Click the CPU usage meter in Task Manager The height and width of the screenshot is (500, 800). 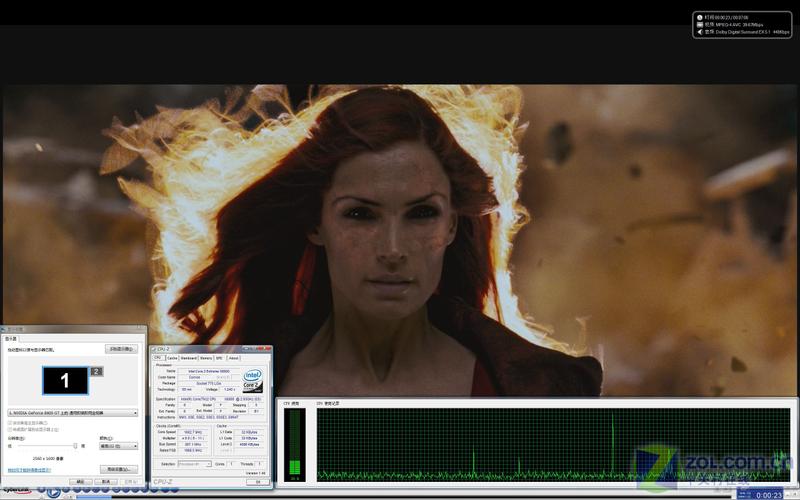(294, 444)
